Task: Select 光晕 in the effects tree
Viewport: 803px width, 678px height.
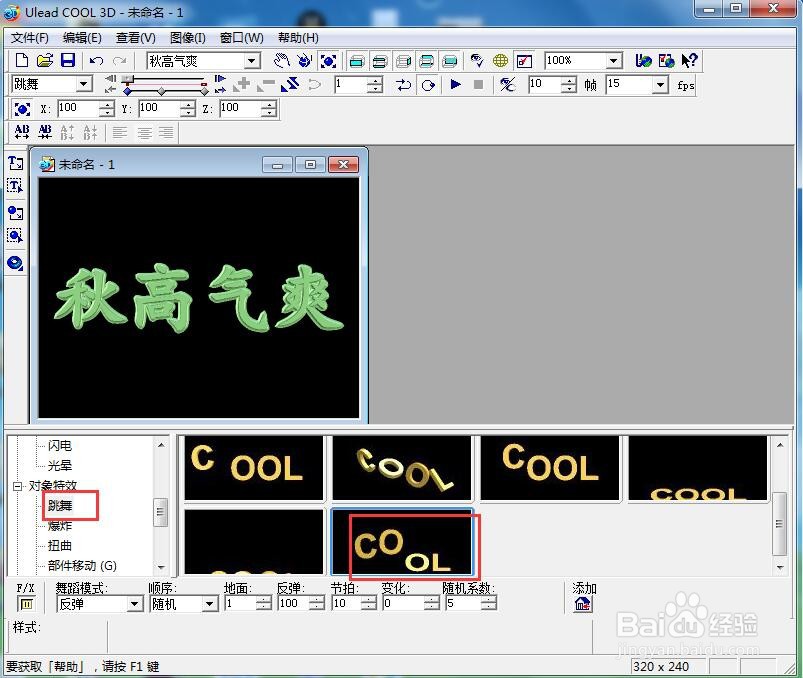Action: pos(60,465)
